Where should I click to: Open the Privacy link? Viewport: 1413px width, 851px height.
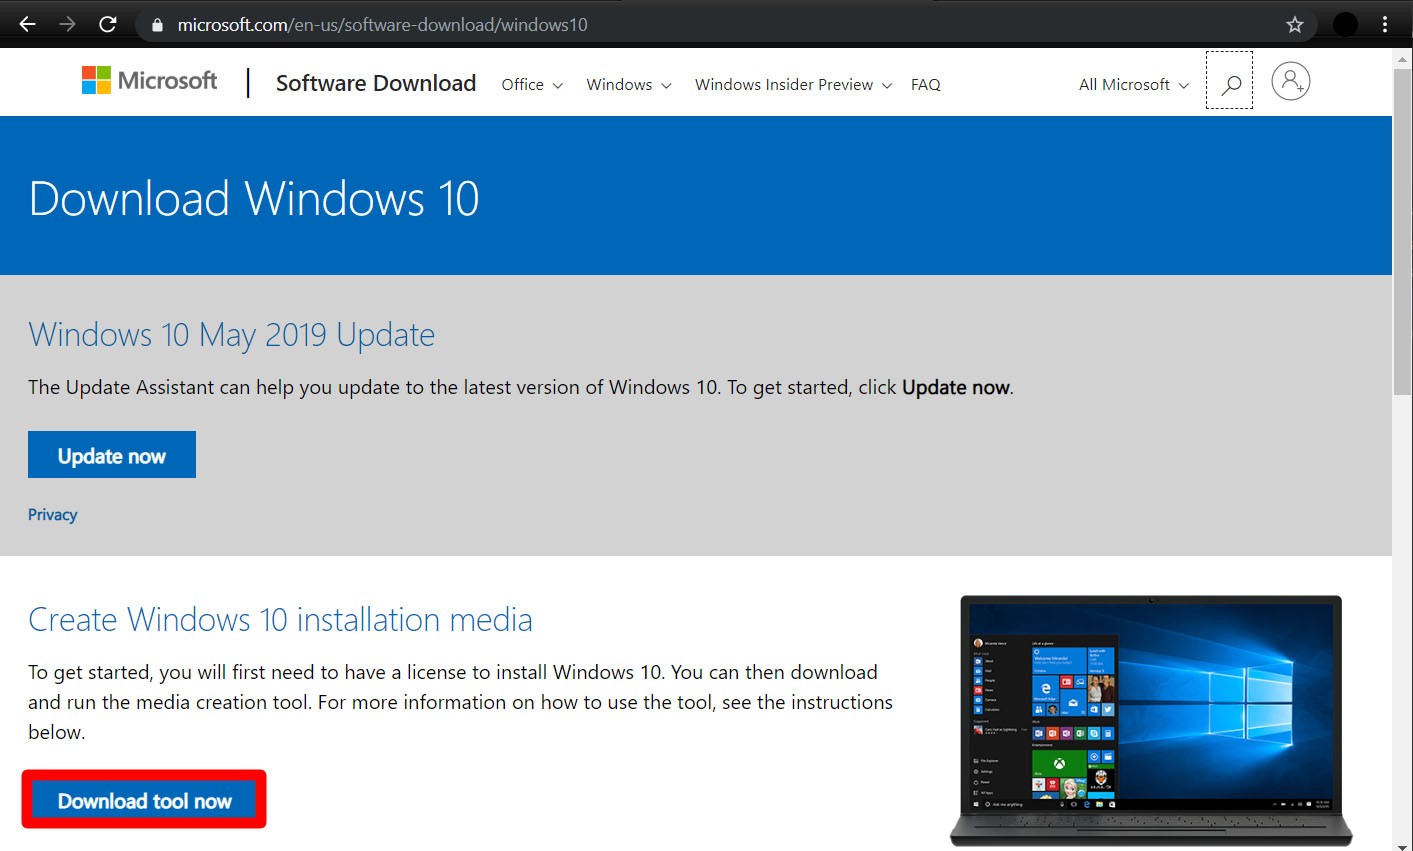(x=52, y=514)
